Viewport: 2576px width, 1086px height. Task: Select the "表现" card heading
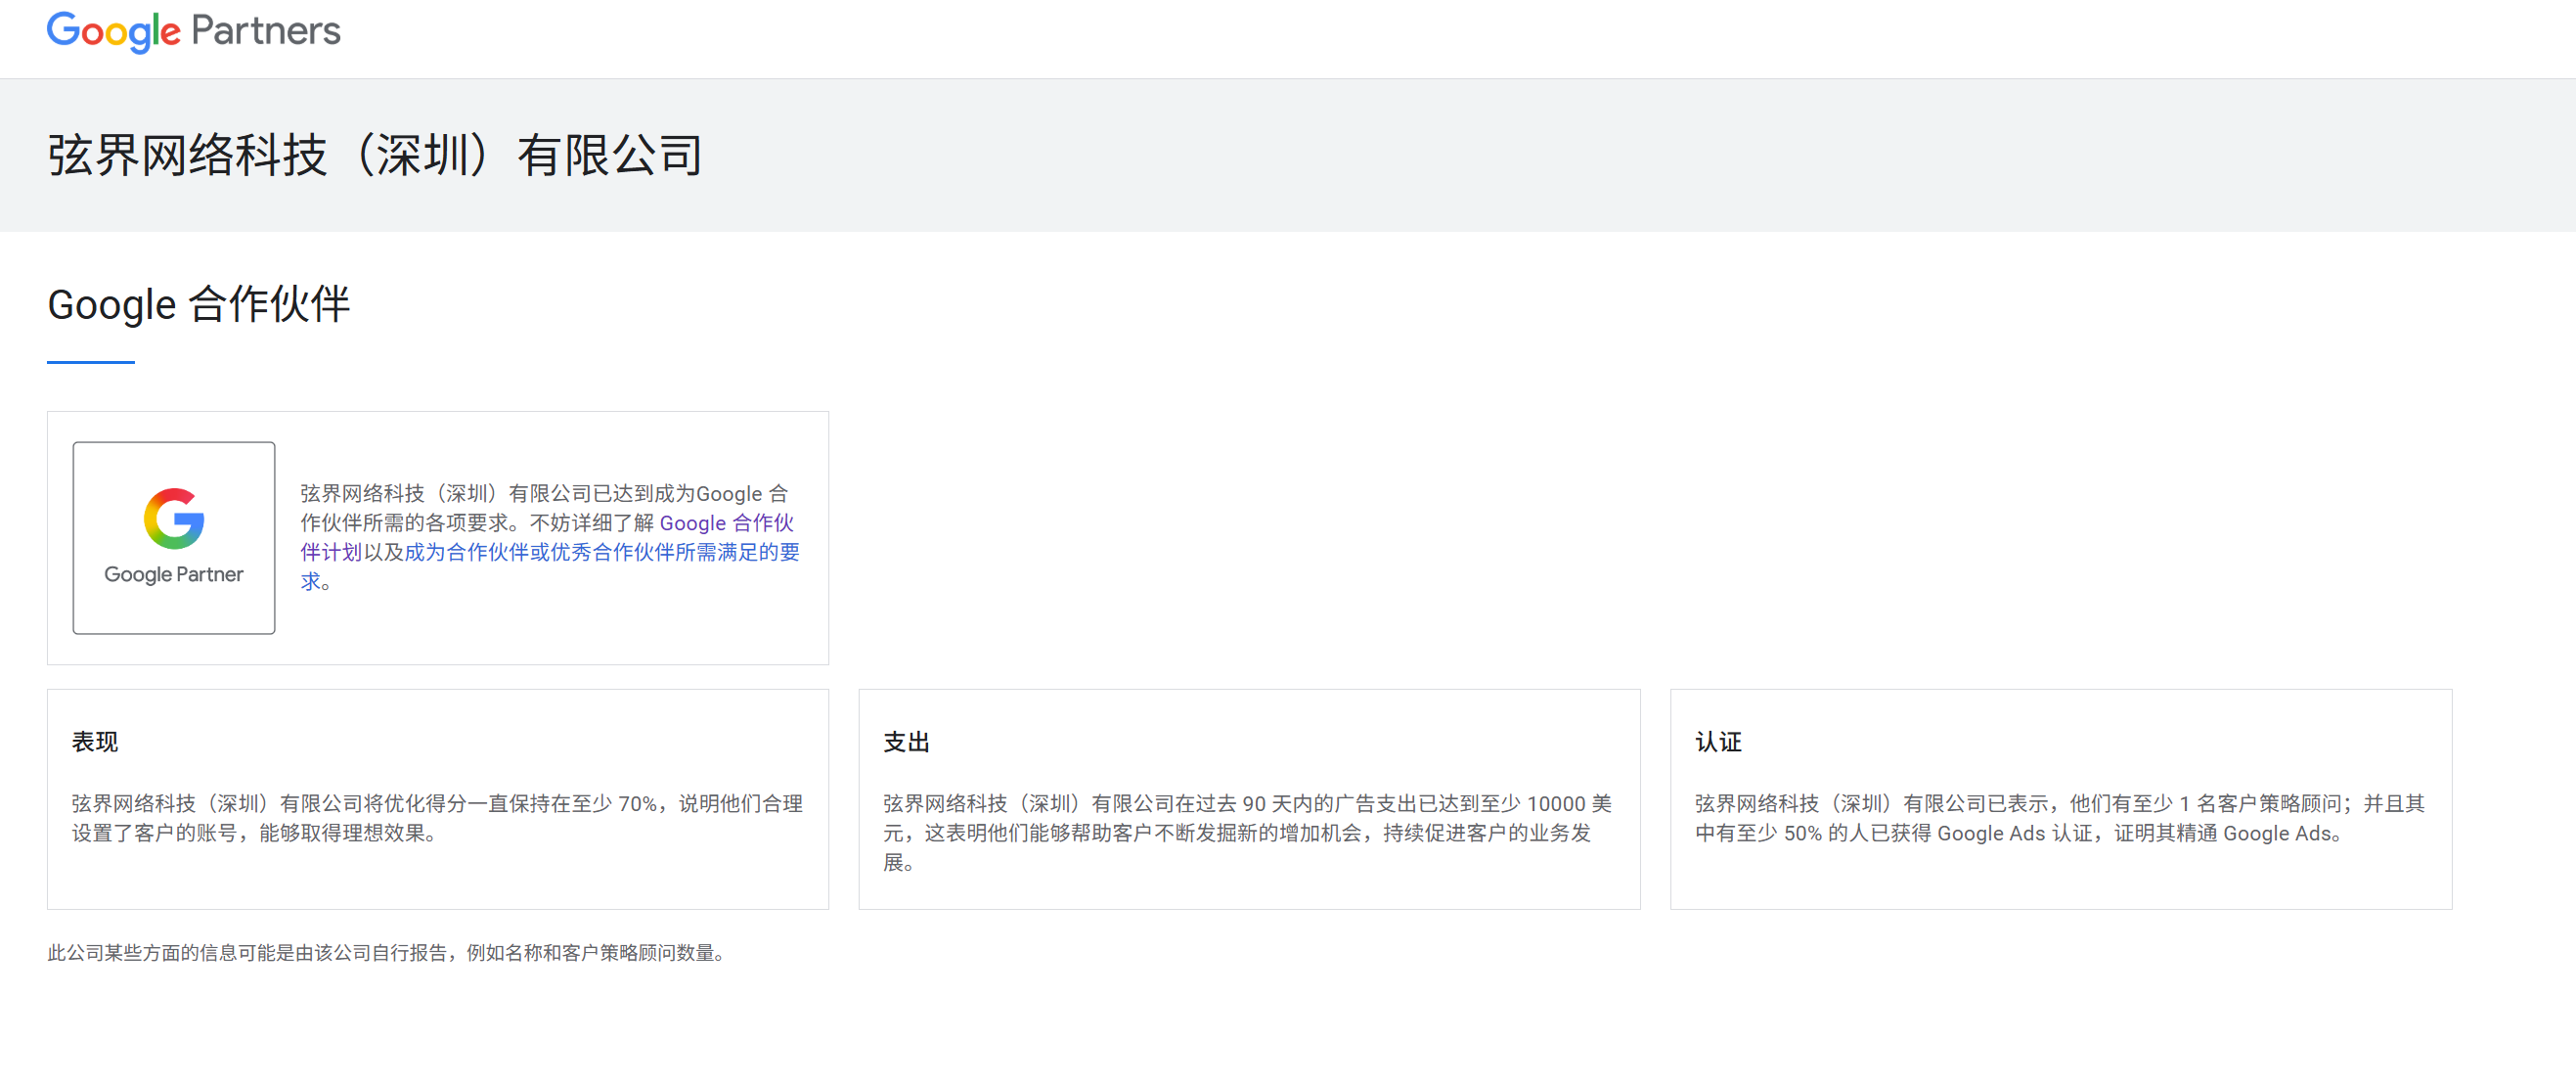click(95, 742)
